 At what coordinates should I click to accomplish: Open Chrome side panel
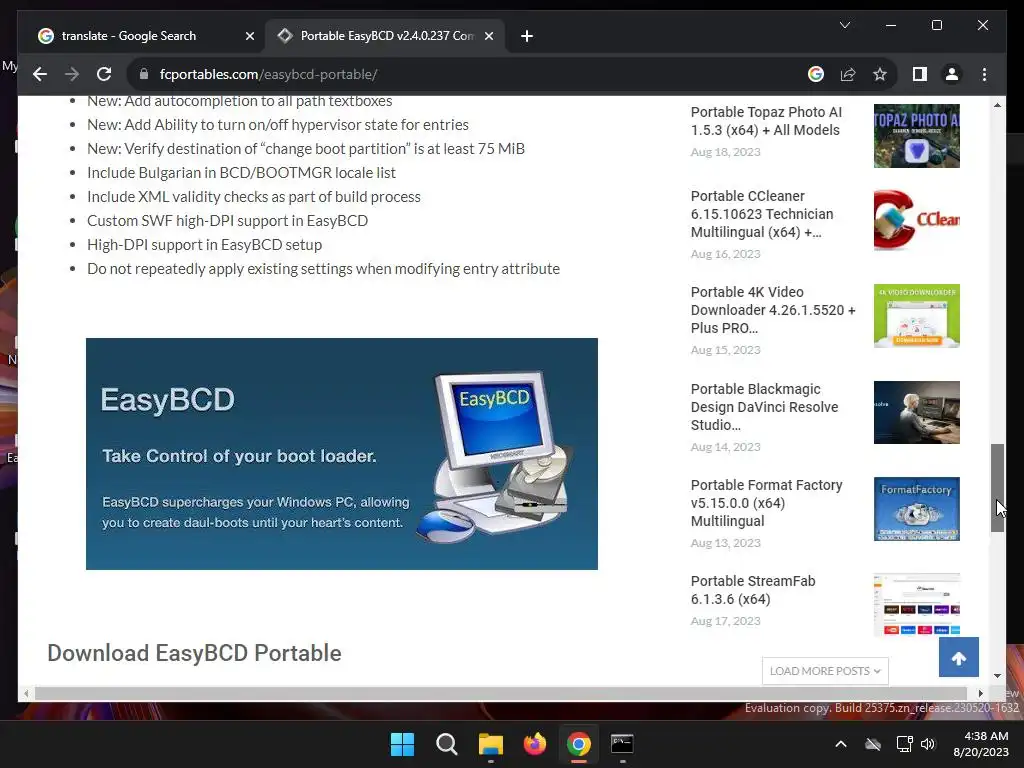pyautogui.click(x=920, y=74)
